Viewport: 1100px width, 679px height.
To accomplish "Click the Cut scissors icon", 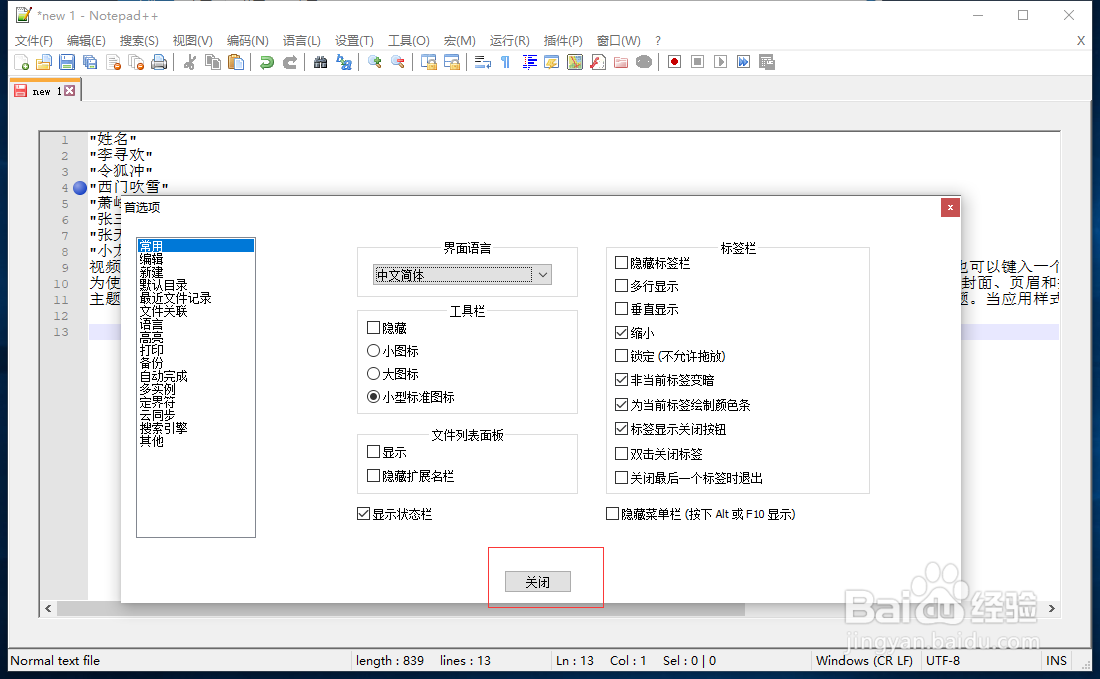I will [x=189, y=62].
